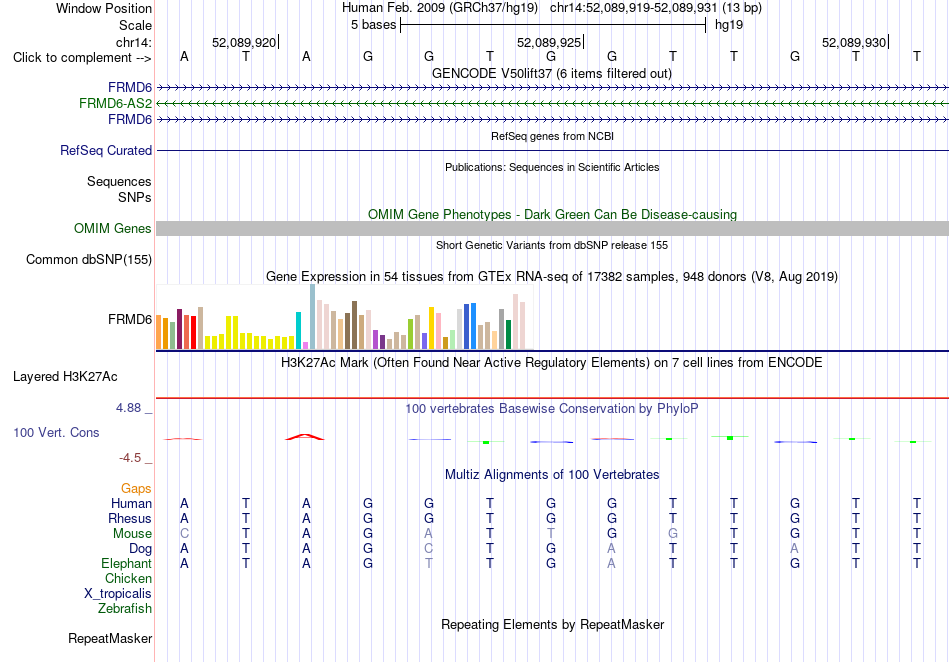Open the Common dbSNP(155) track label

pos(88,259)
